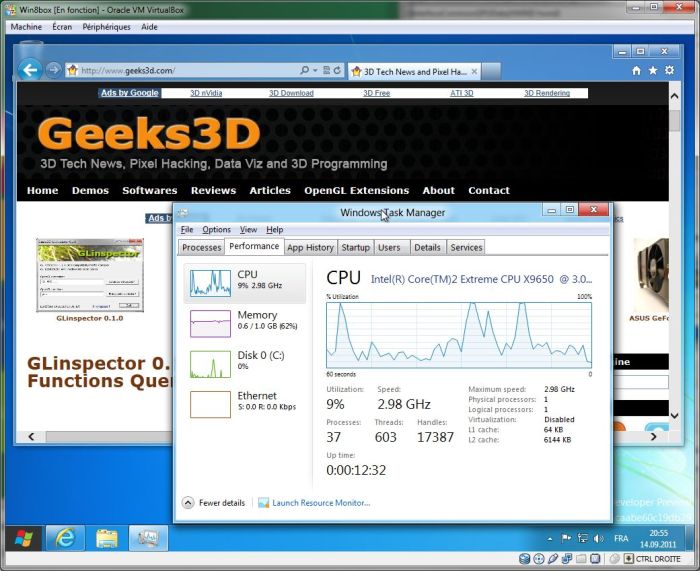The height and width of the screenshot is (571, 700).
Task: Click the search magnifier in the address bar
Action: click(x=305, y=70)
